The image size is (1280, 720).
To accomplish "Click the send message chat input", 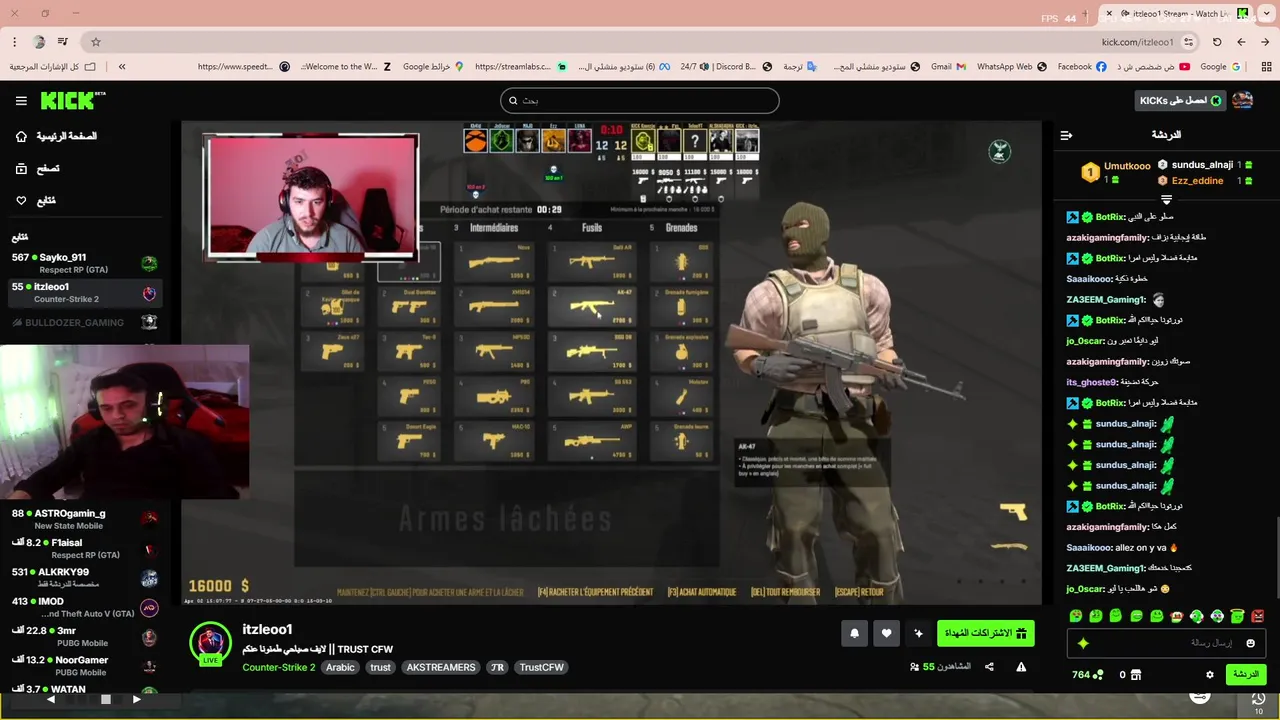I will point(1167,643).
